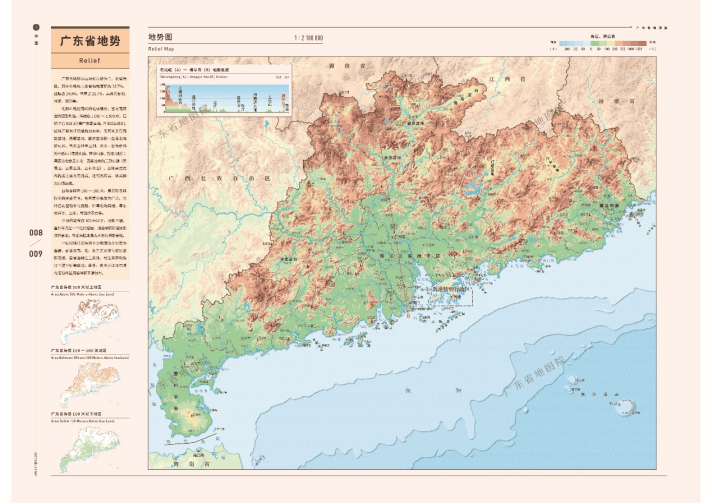Click the description text block under Relief

tap(90, 175)
